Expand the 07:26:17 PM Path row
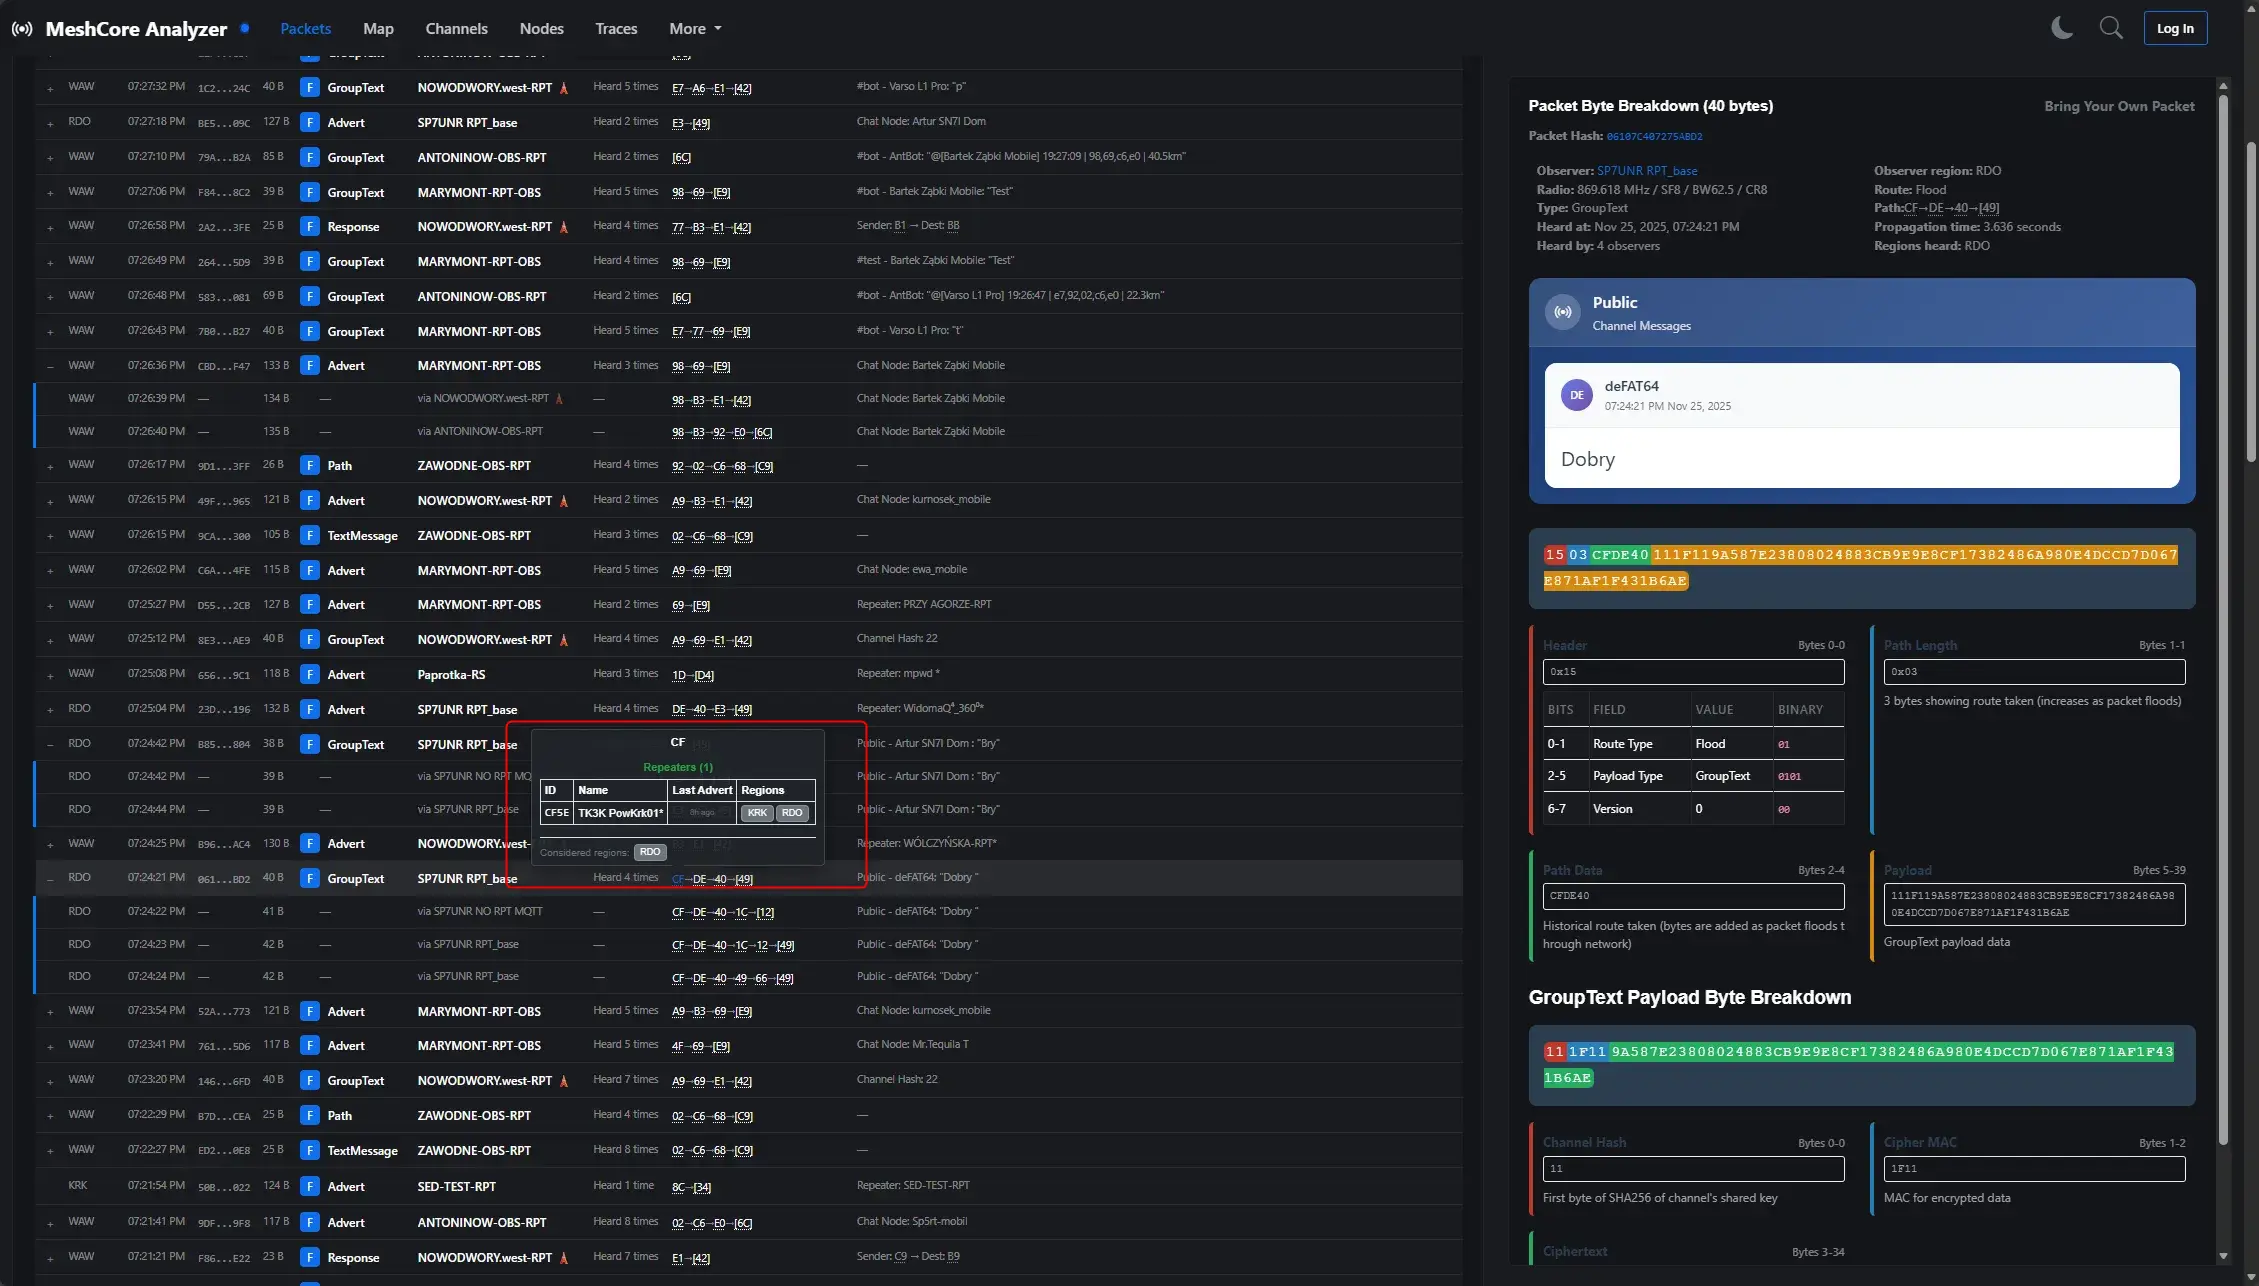Screen dimensions: 2259x1286 [50, 467]
